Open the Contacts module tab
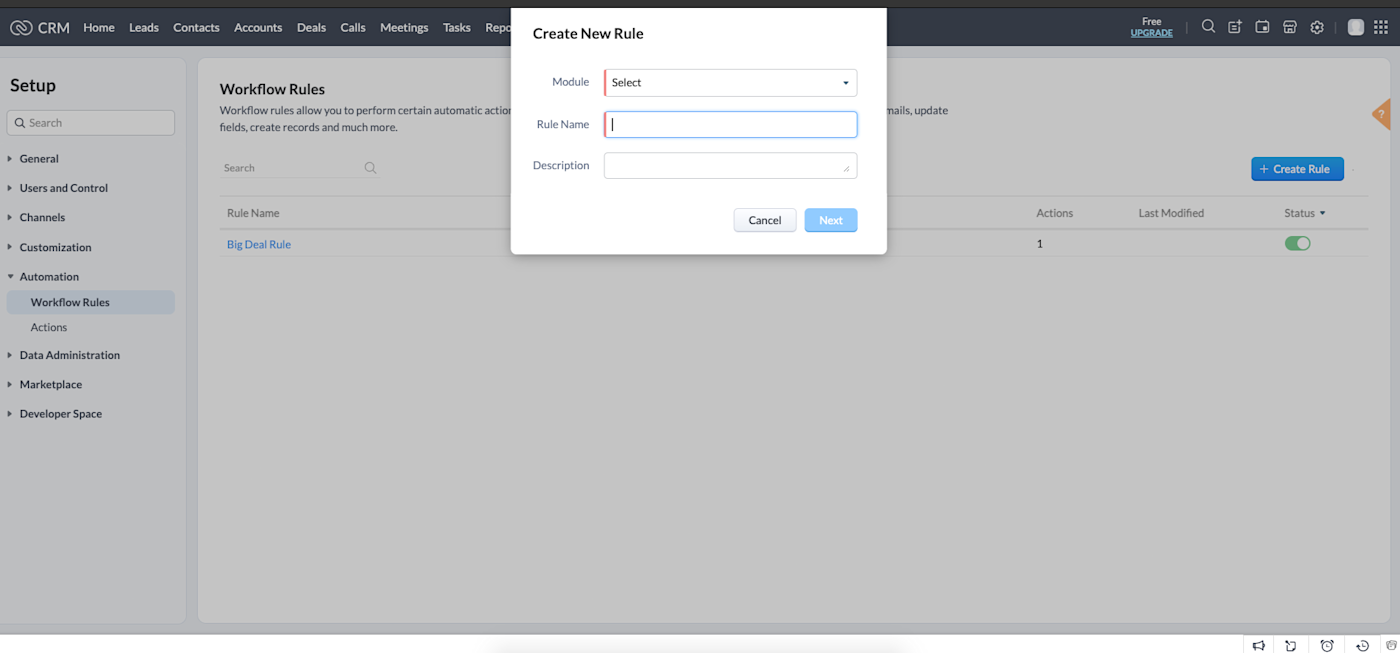This screenshot has width=1400, height=653. pyautogui.click(x=196, y=27)
